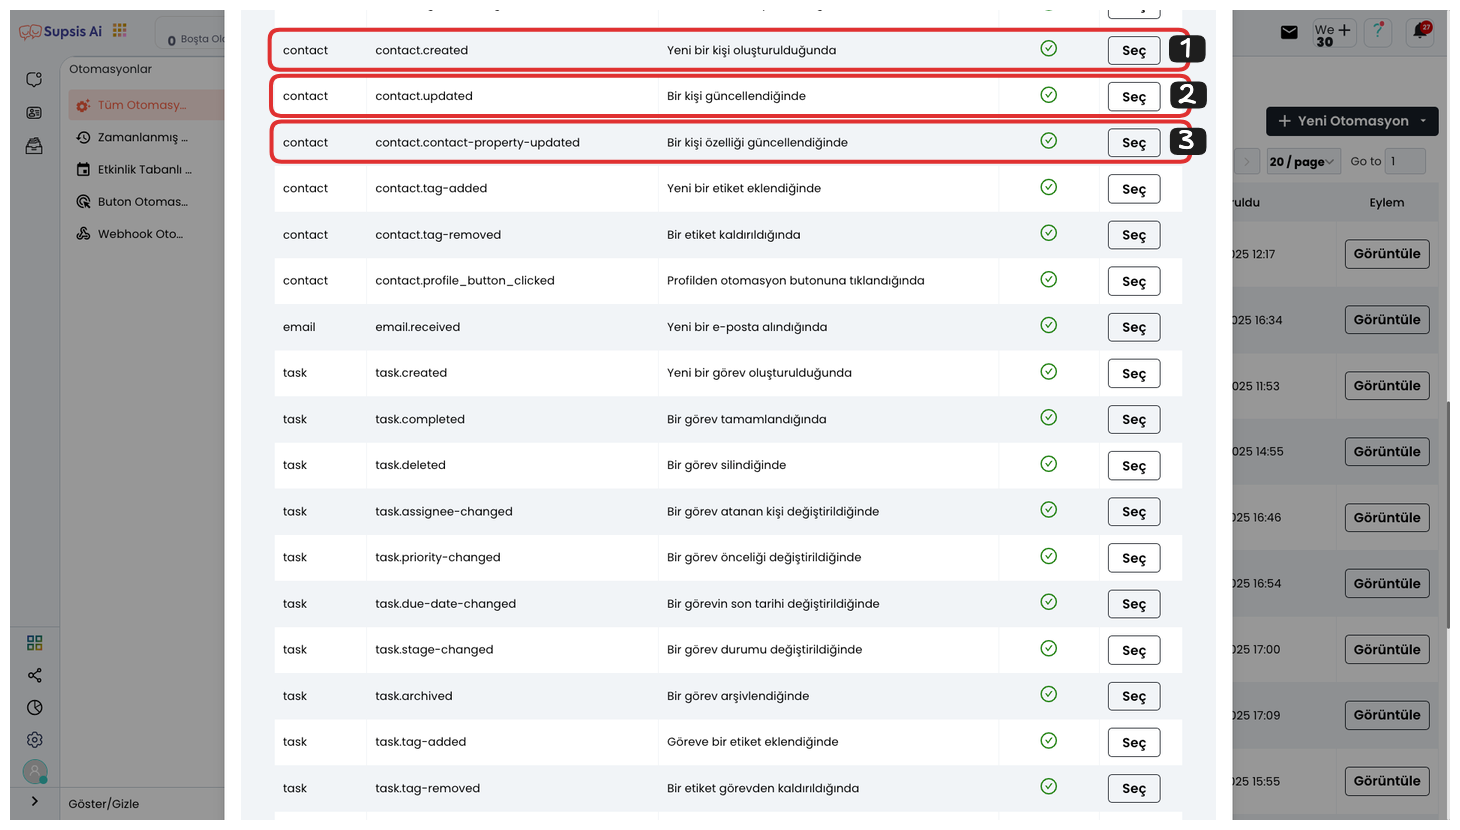Screen dimensions: 1460x830
Task: Select the contact.updated trigger with Seç
Action: pos(1134,97)
